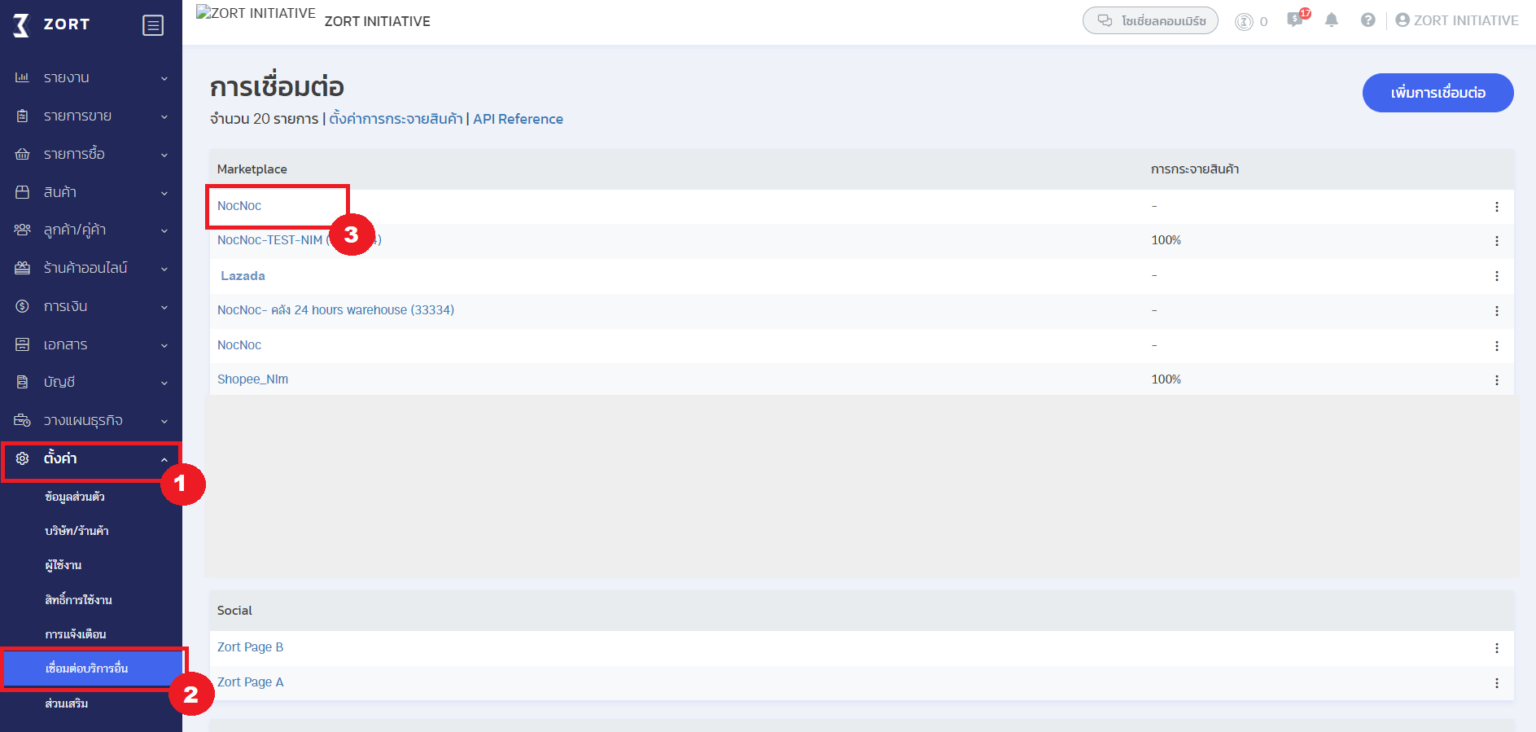Viewport: 1536px width, 732px height.
Task: Open the รายงาน reports section via its chart icon
Action: (22, 77)
